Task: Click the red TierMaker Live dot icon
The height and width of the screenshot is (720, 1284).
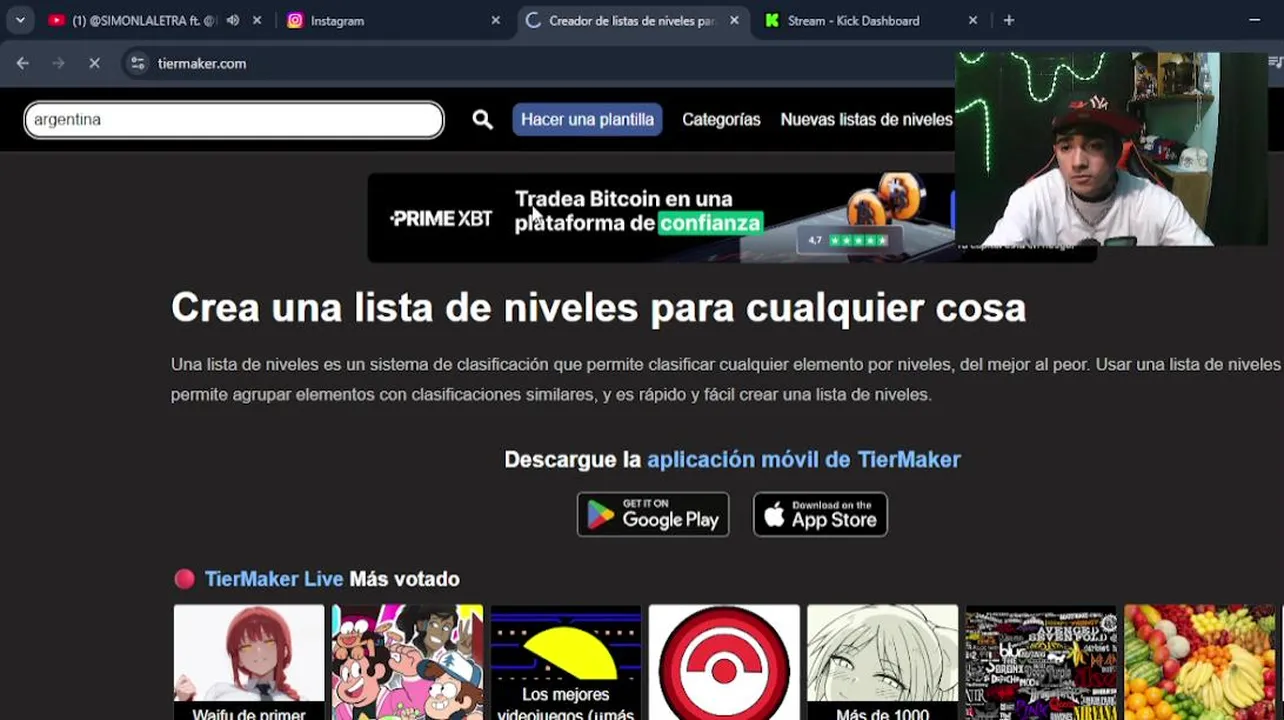Action: click(184, 579)
